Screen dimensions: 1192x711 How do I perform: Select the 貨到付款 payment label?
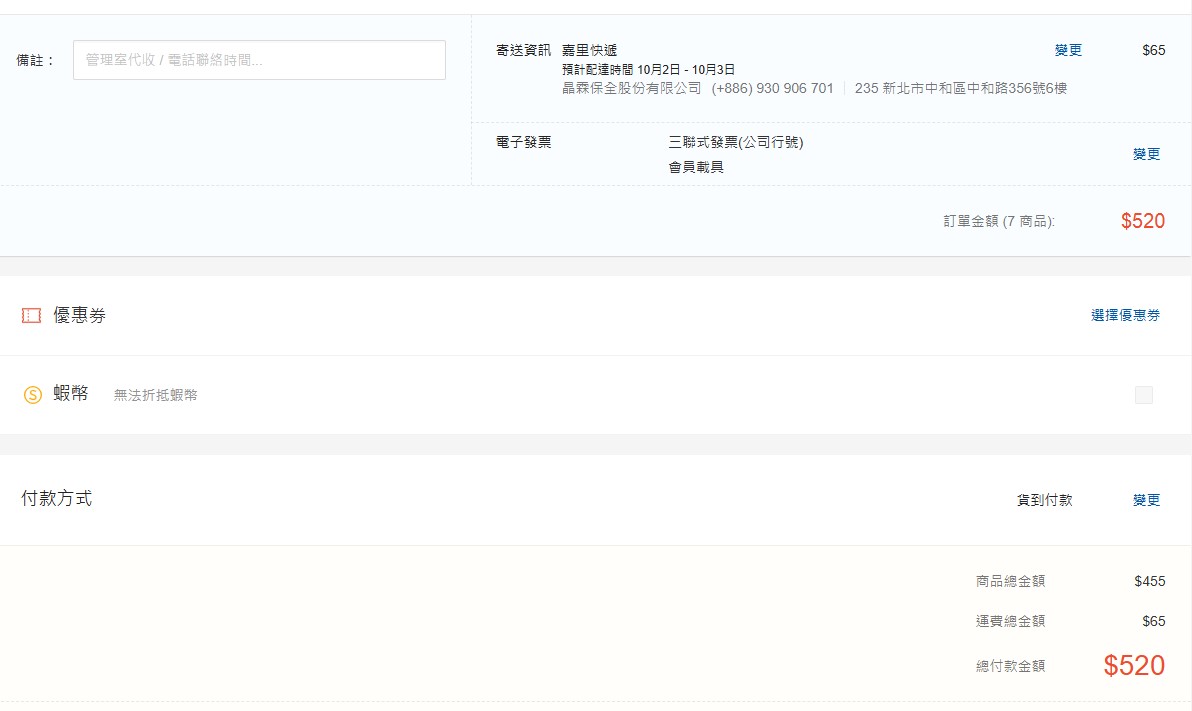click(1044, 500)
